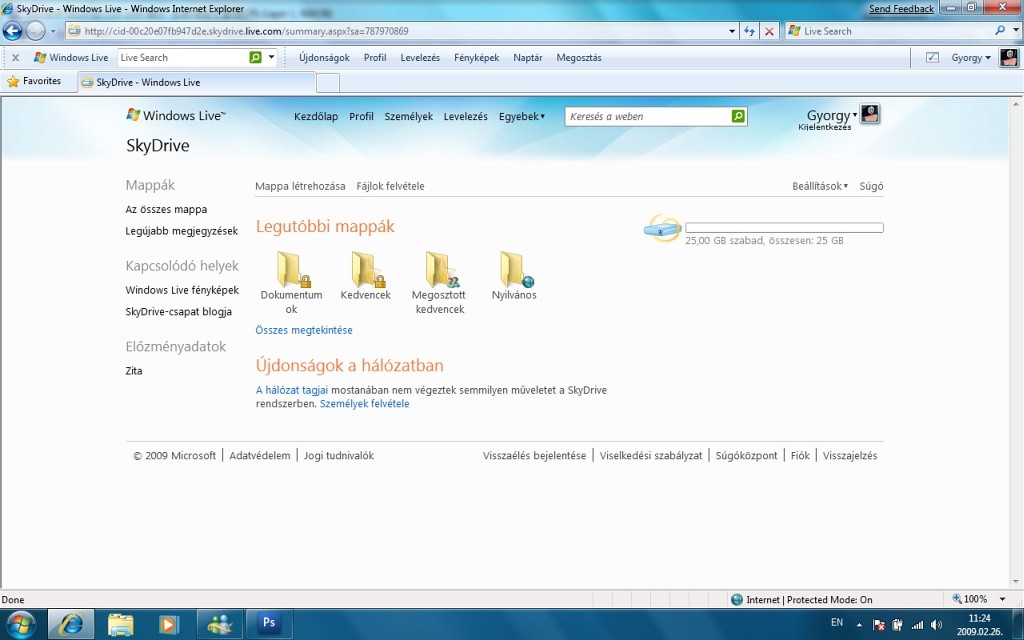
Task: Click Összes megtekintése link
Action: [x=304, y=330]
